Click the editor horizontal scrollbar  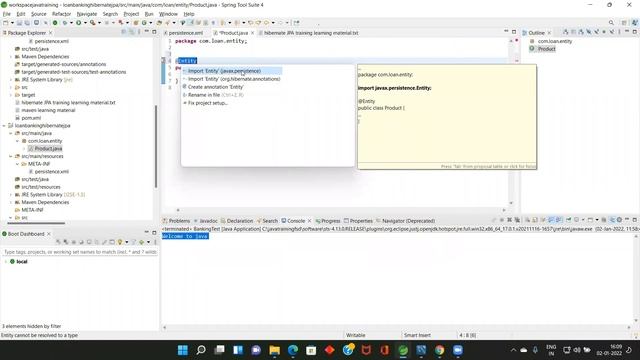(x=341, y=210)
